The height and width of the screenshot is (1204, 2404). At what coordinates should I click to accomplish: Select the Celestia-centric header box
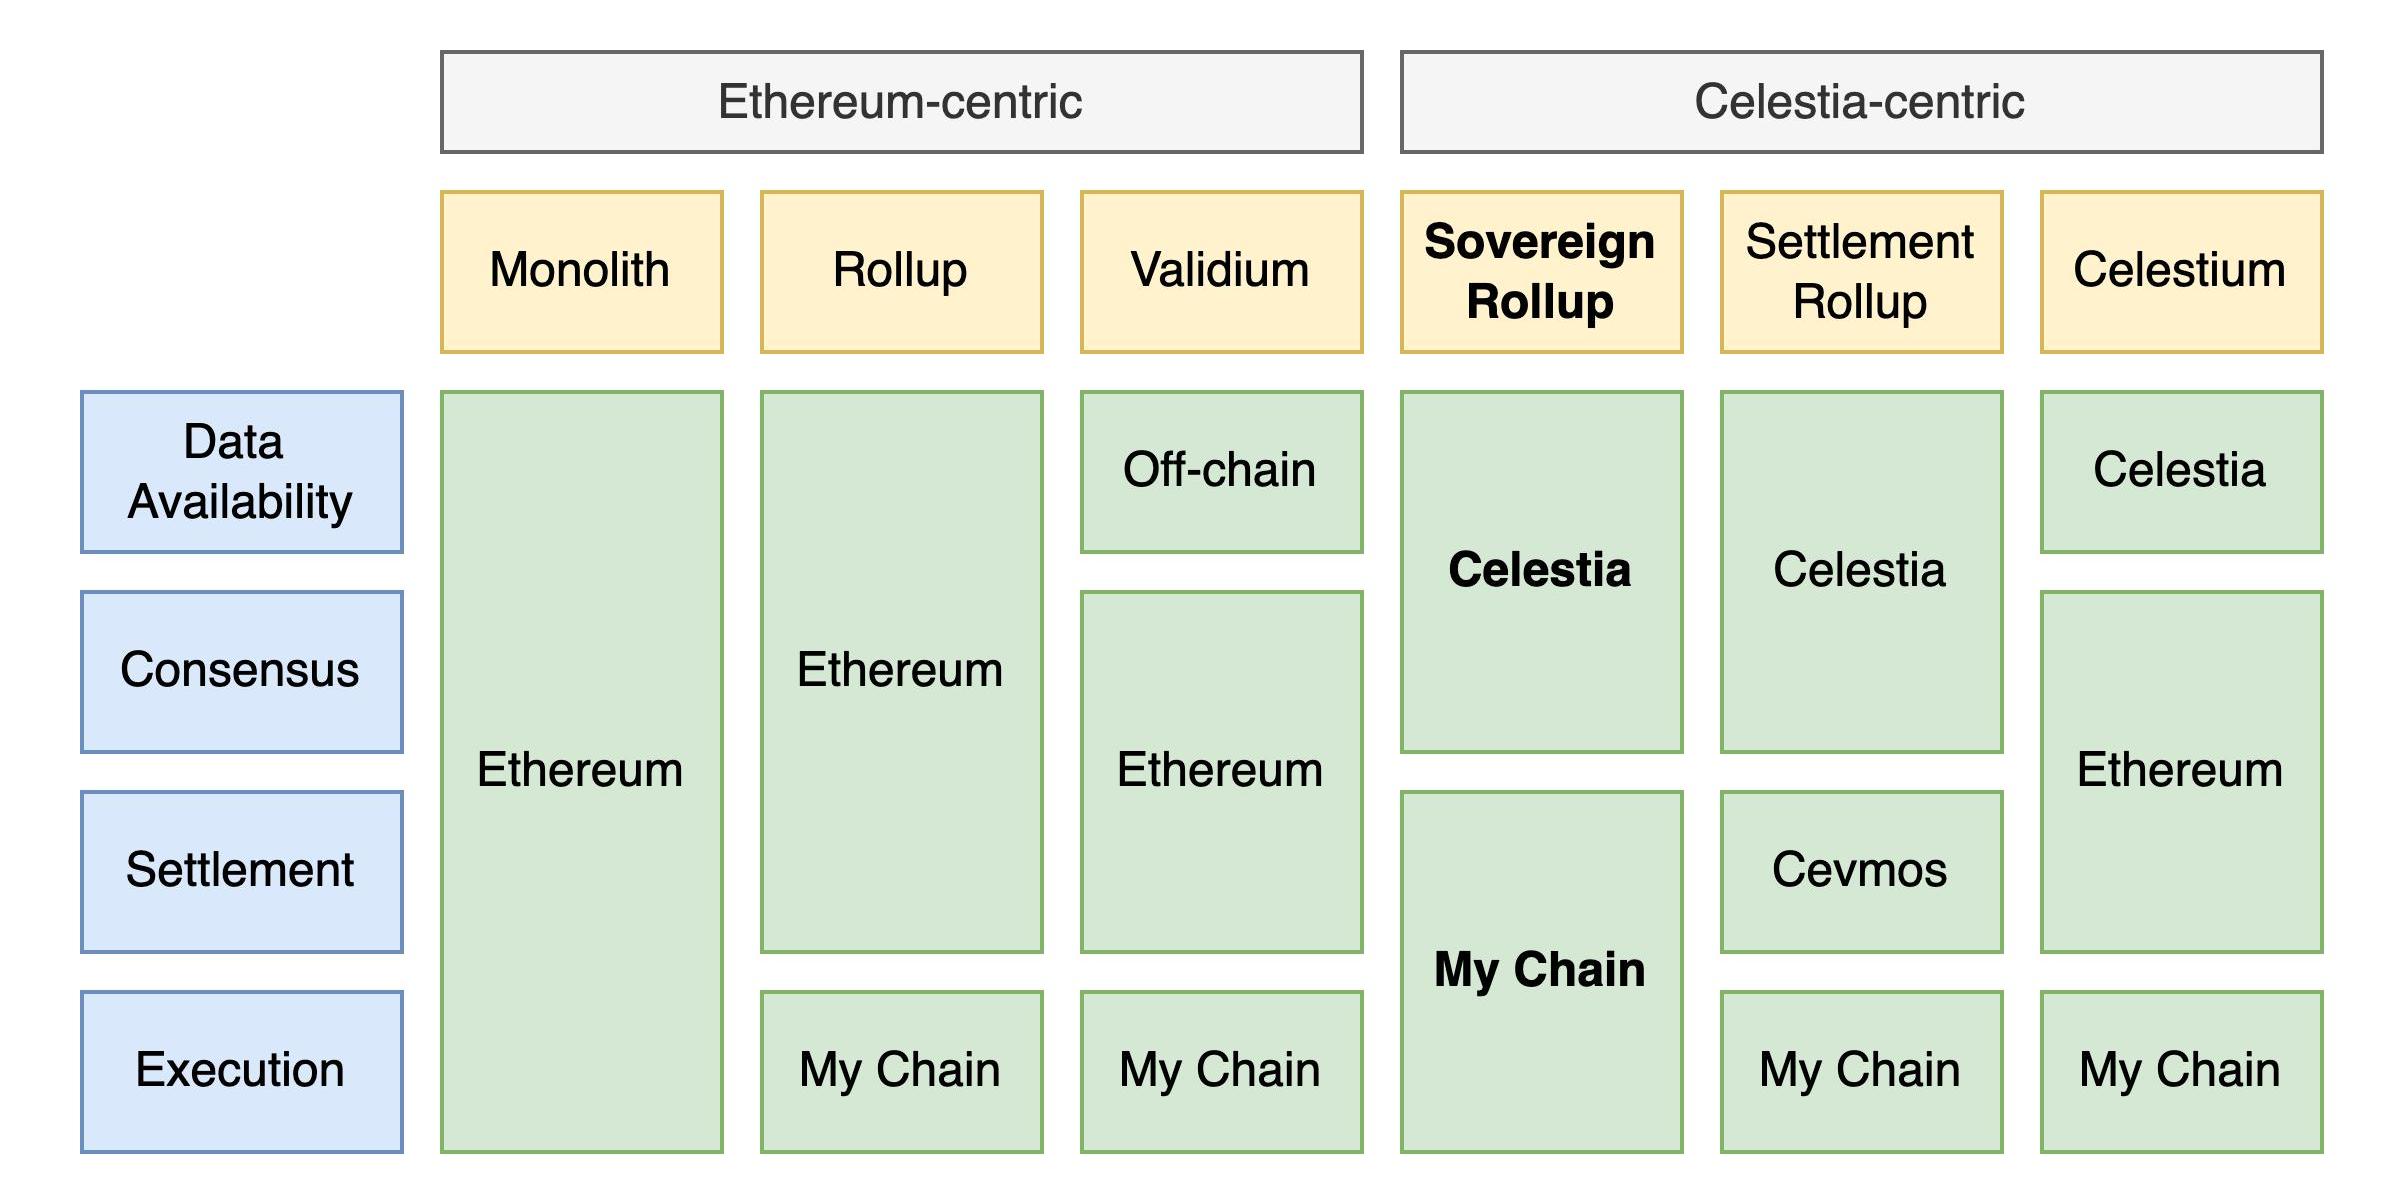(1860, 102)
